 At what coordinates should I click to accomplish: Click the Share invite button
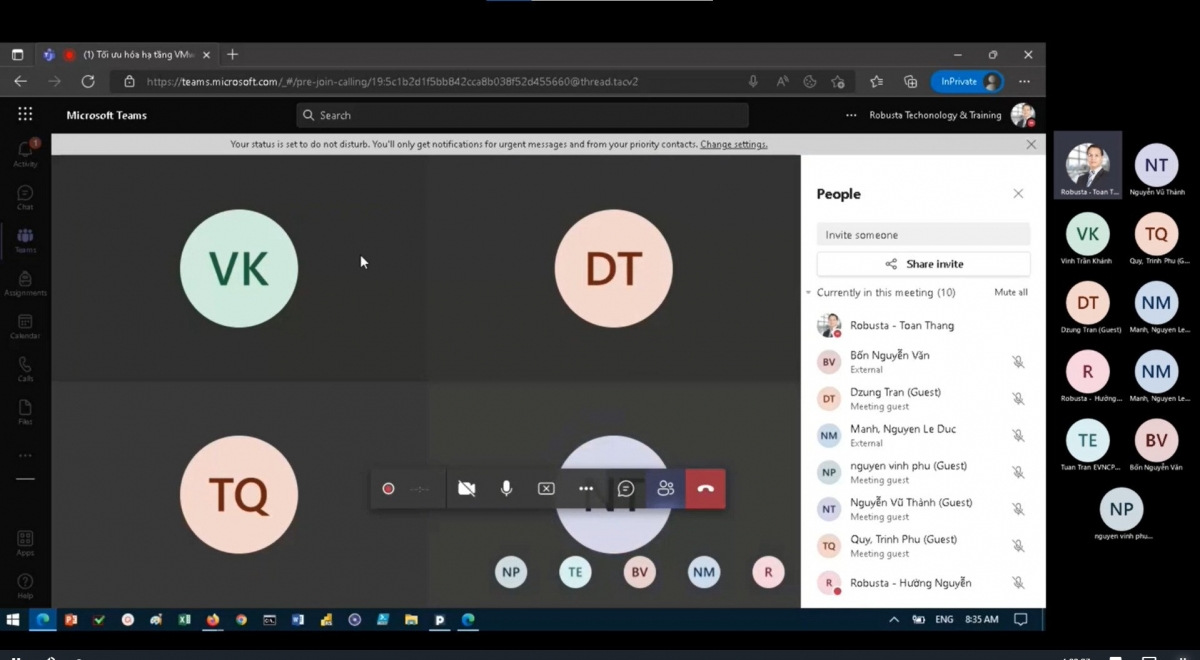(923, 264)
